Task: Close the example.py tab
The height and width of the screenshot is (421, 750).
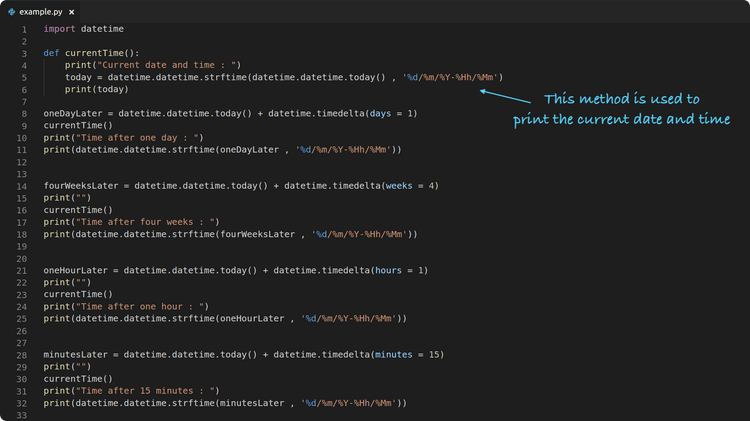Action: click(71, 11)
